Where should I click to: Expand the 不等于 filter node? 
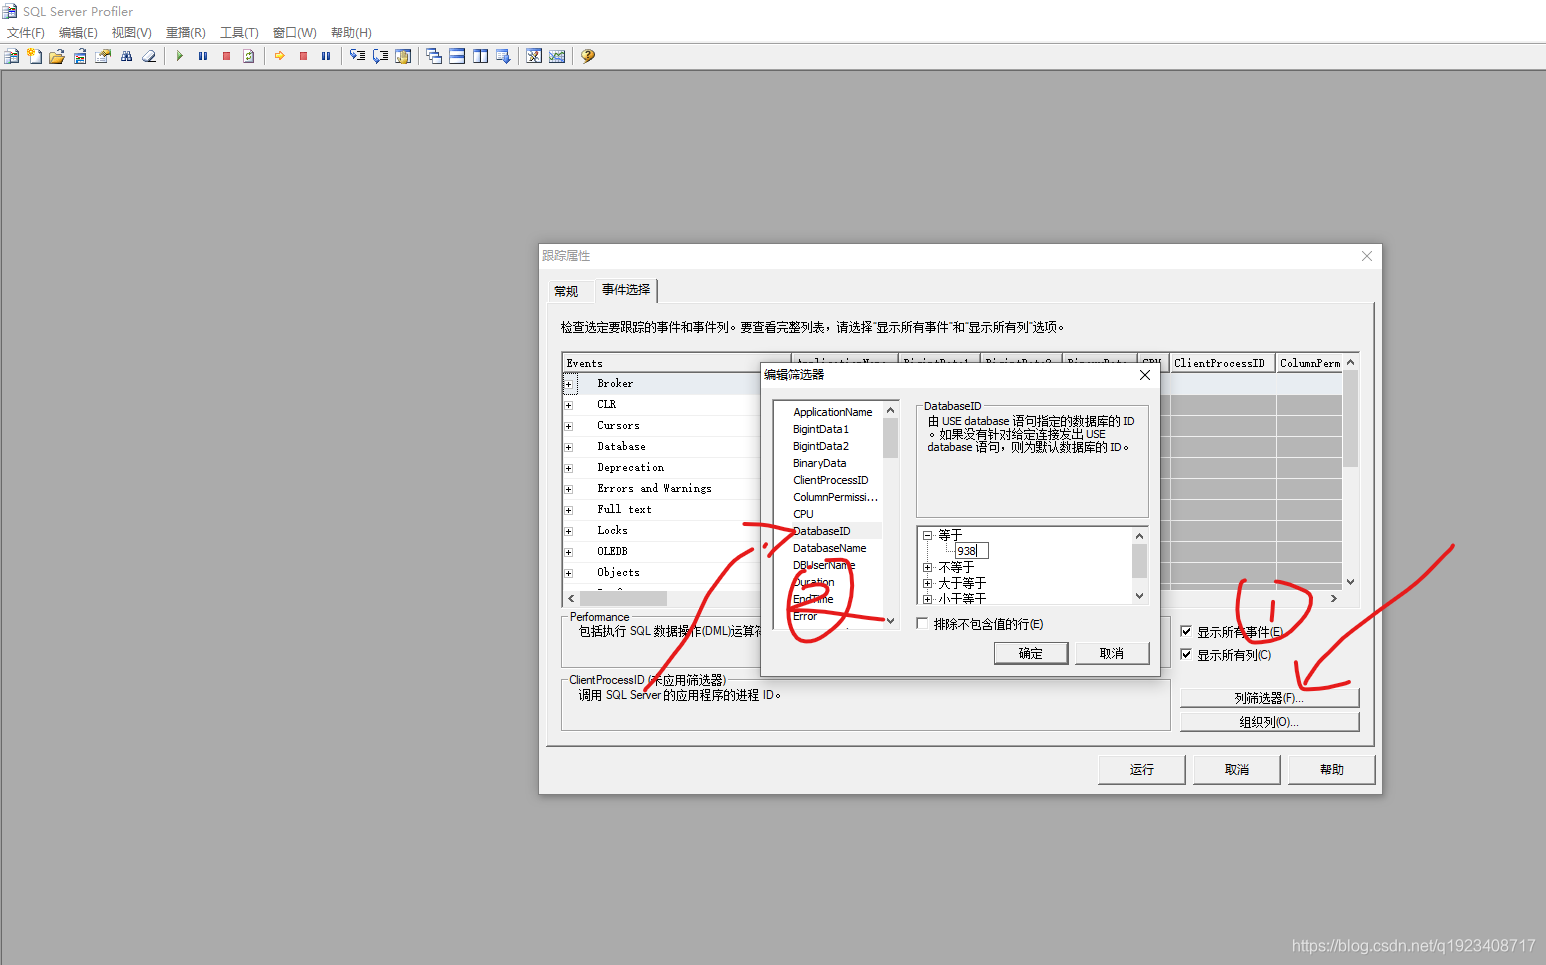[927, 567]
